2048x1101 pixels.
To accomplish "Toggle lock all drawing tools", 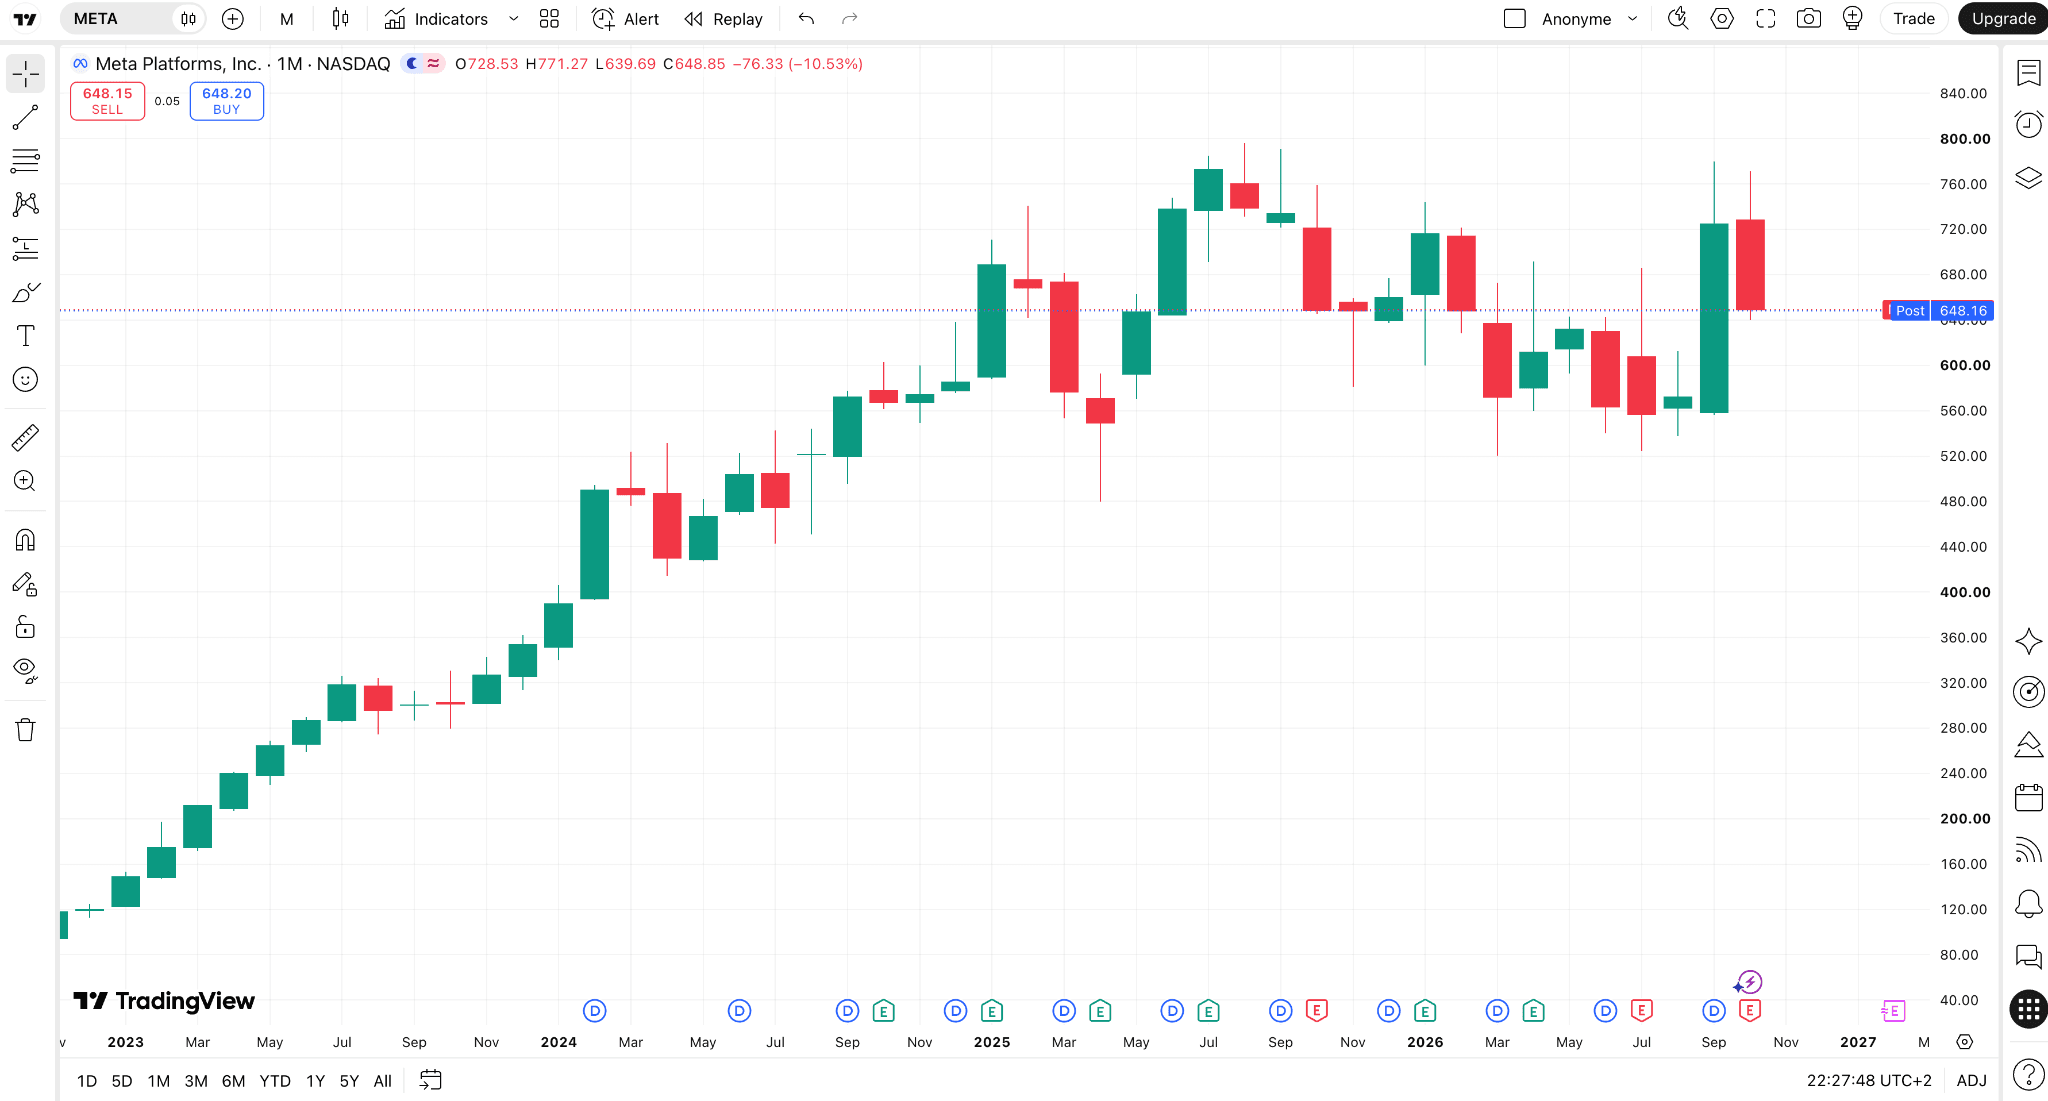I will [x=26, y=627].
